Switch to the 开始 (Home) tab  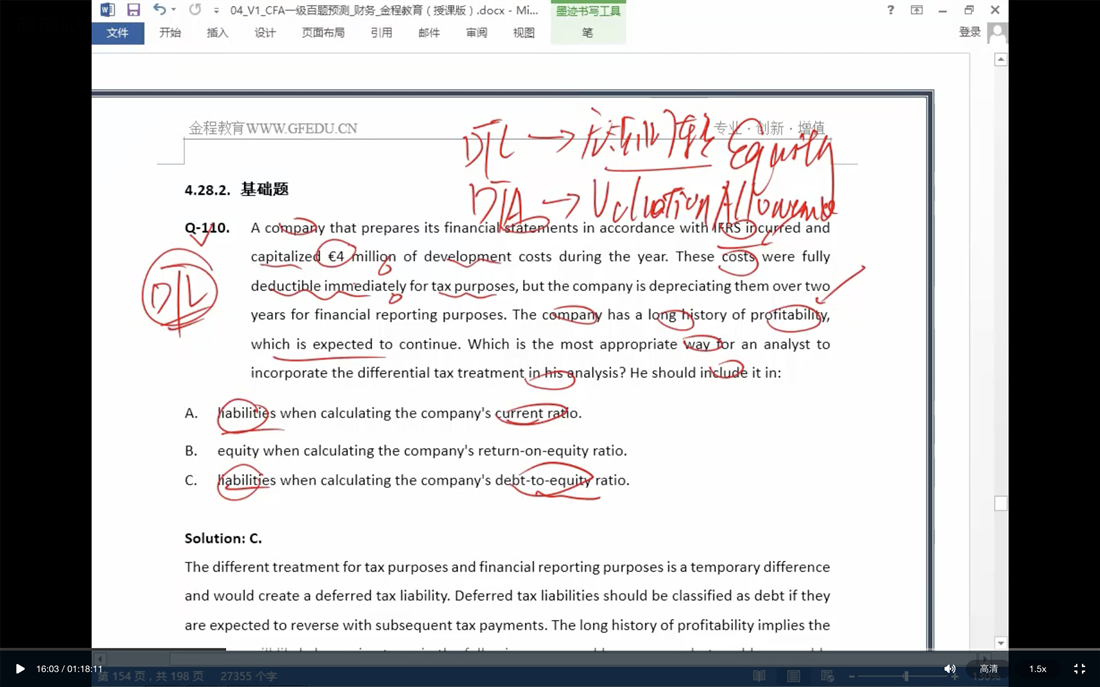click(170, 33)
